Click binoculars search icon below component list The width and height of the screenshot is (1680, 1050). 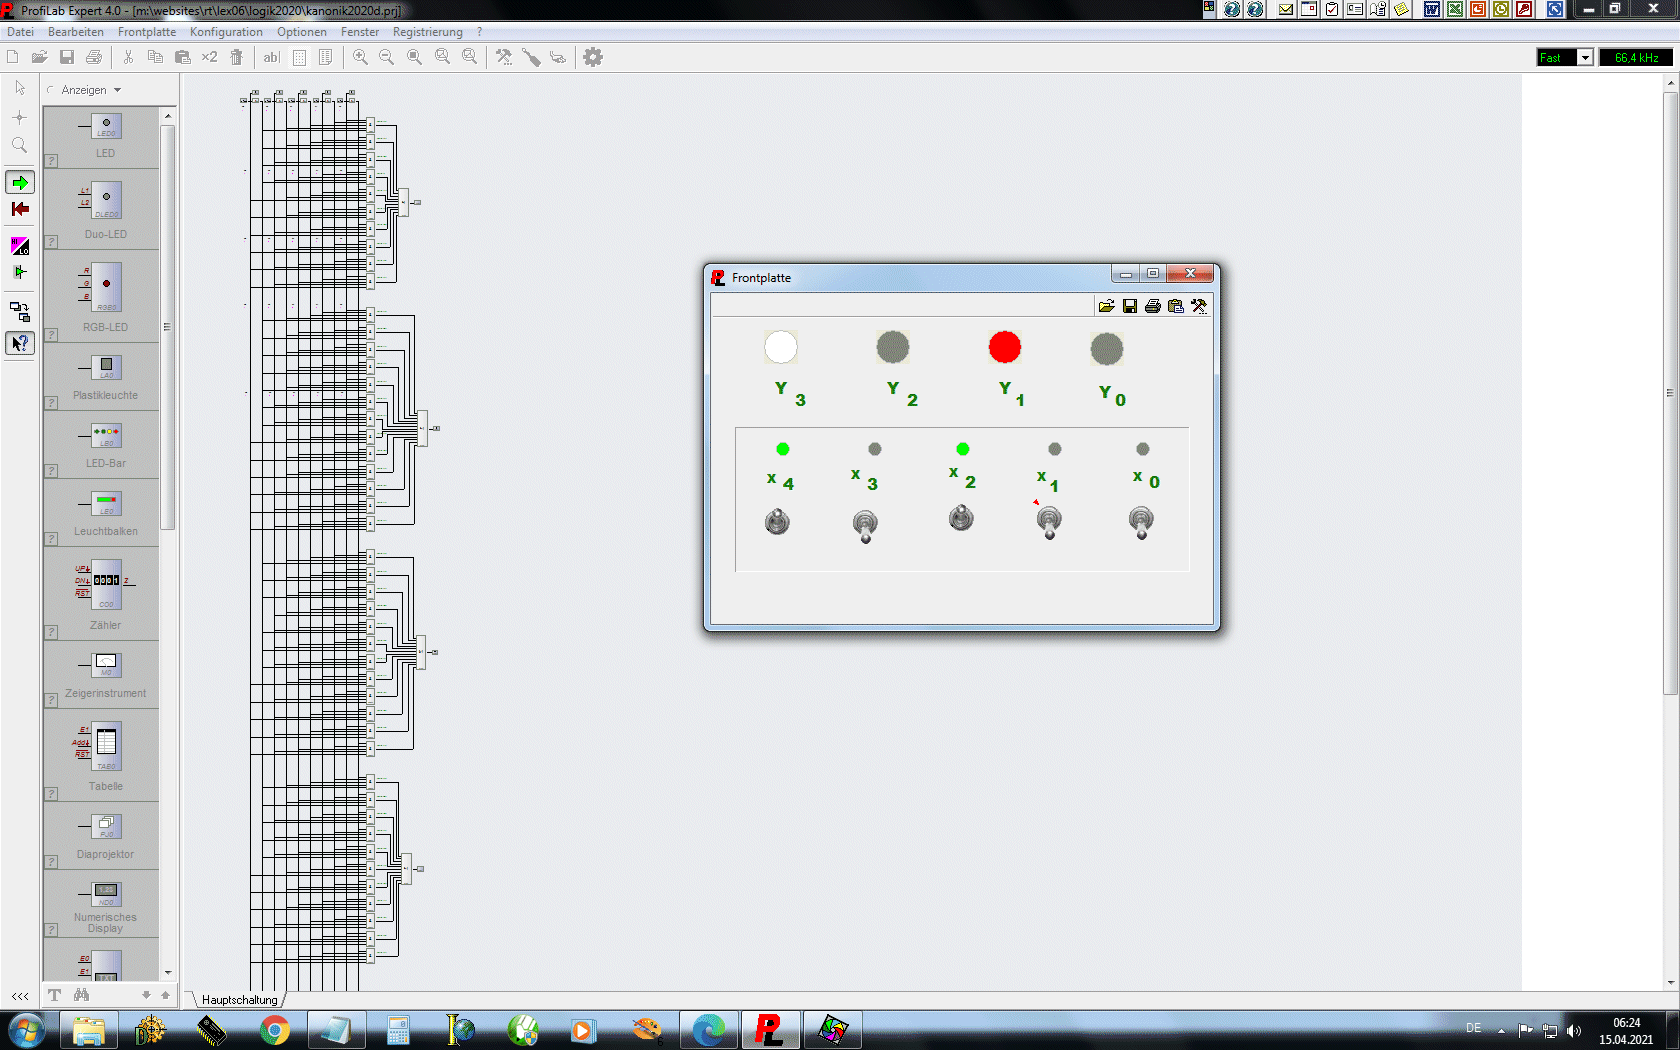click(81, 995)
